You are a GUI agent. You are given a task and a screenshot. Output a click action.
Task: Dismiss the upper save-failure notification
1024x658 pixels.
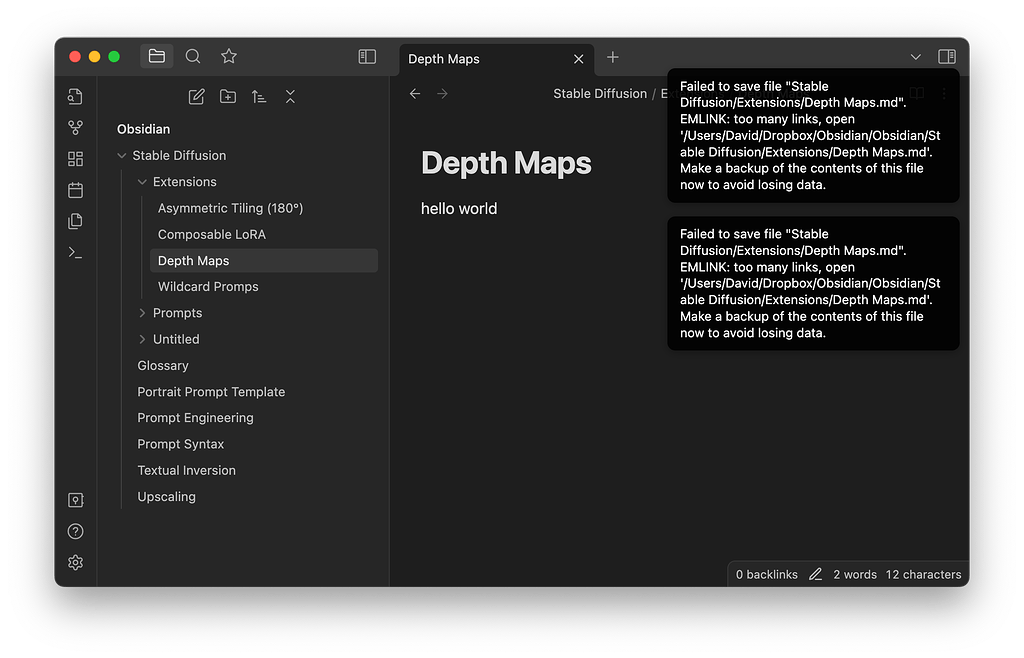pyautogui.click(x=813, y=136)
